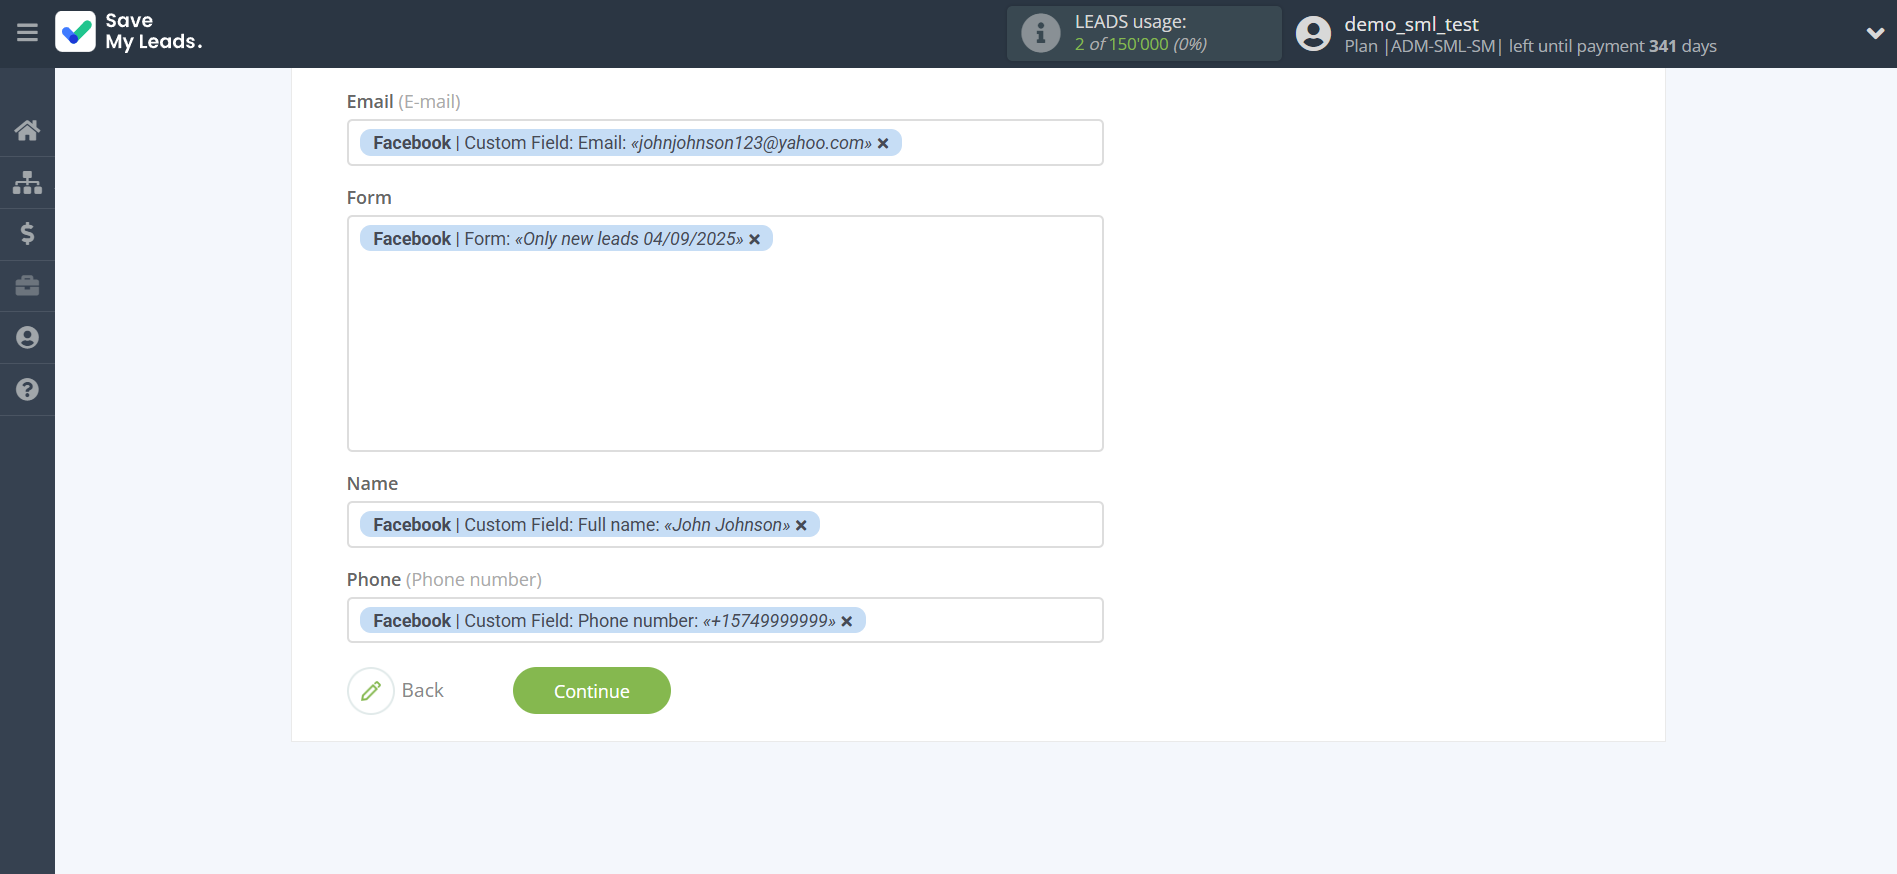Open the hamburger menu
Viewport: 1897px width, 874px height.
(27, 33)
